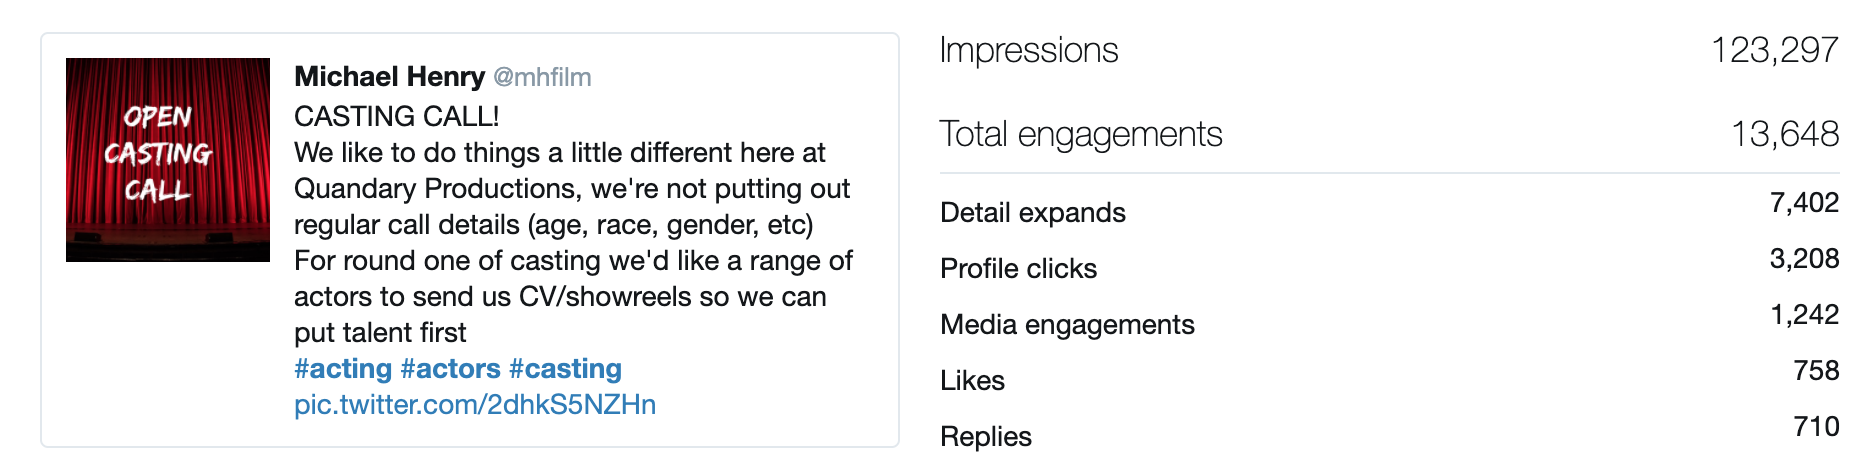Click the Likes metric label

point(973,381)
